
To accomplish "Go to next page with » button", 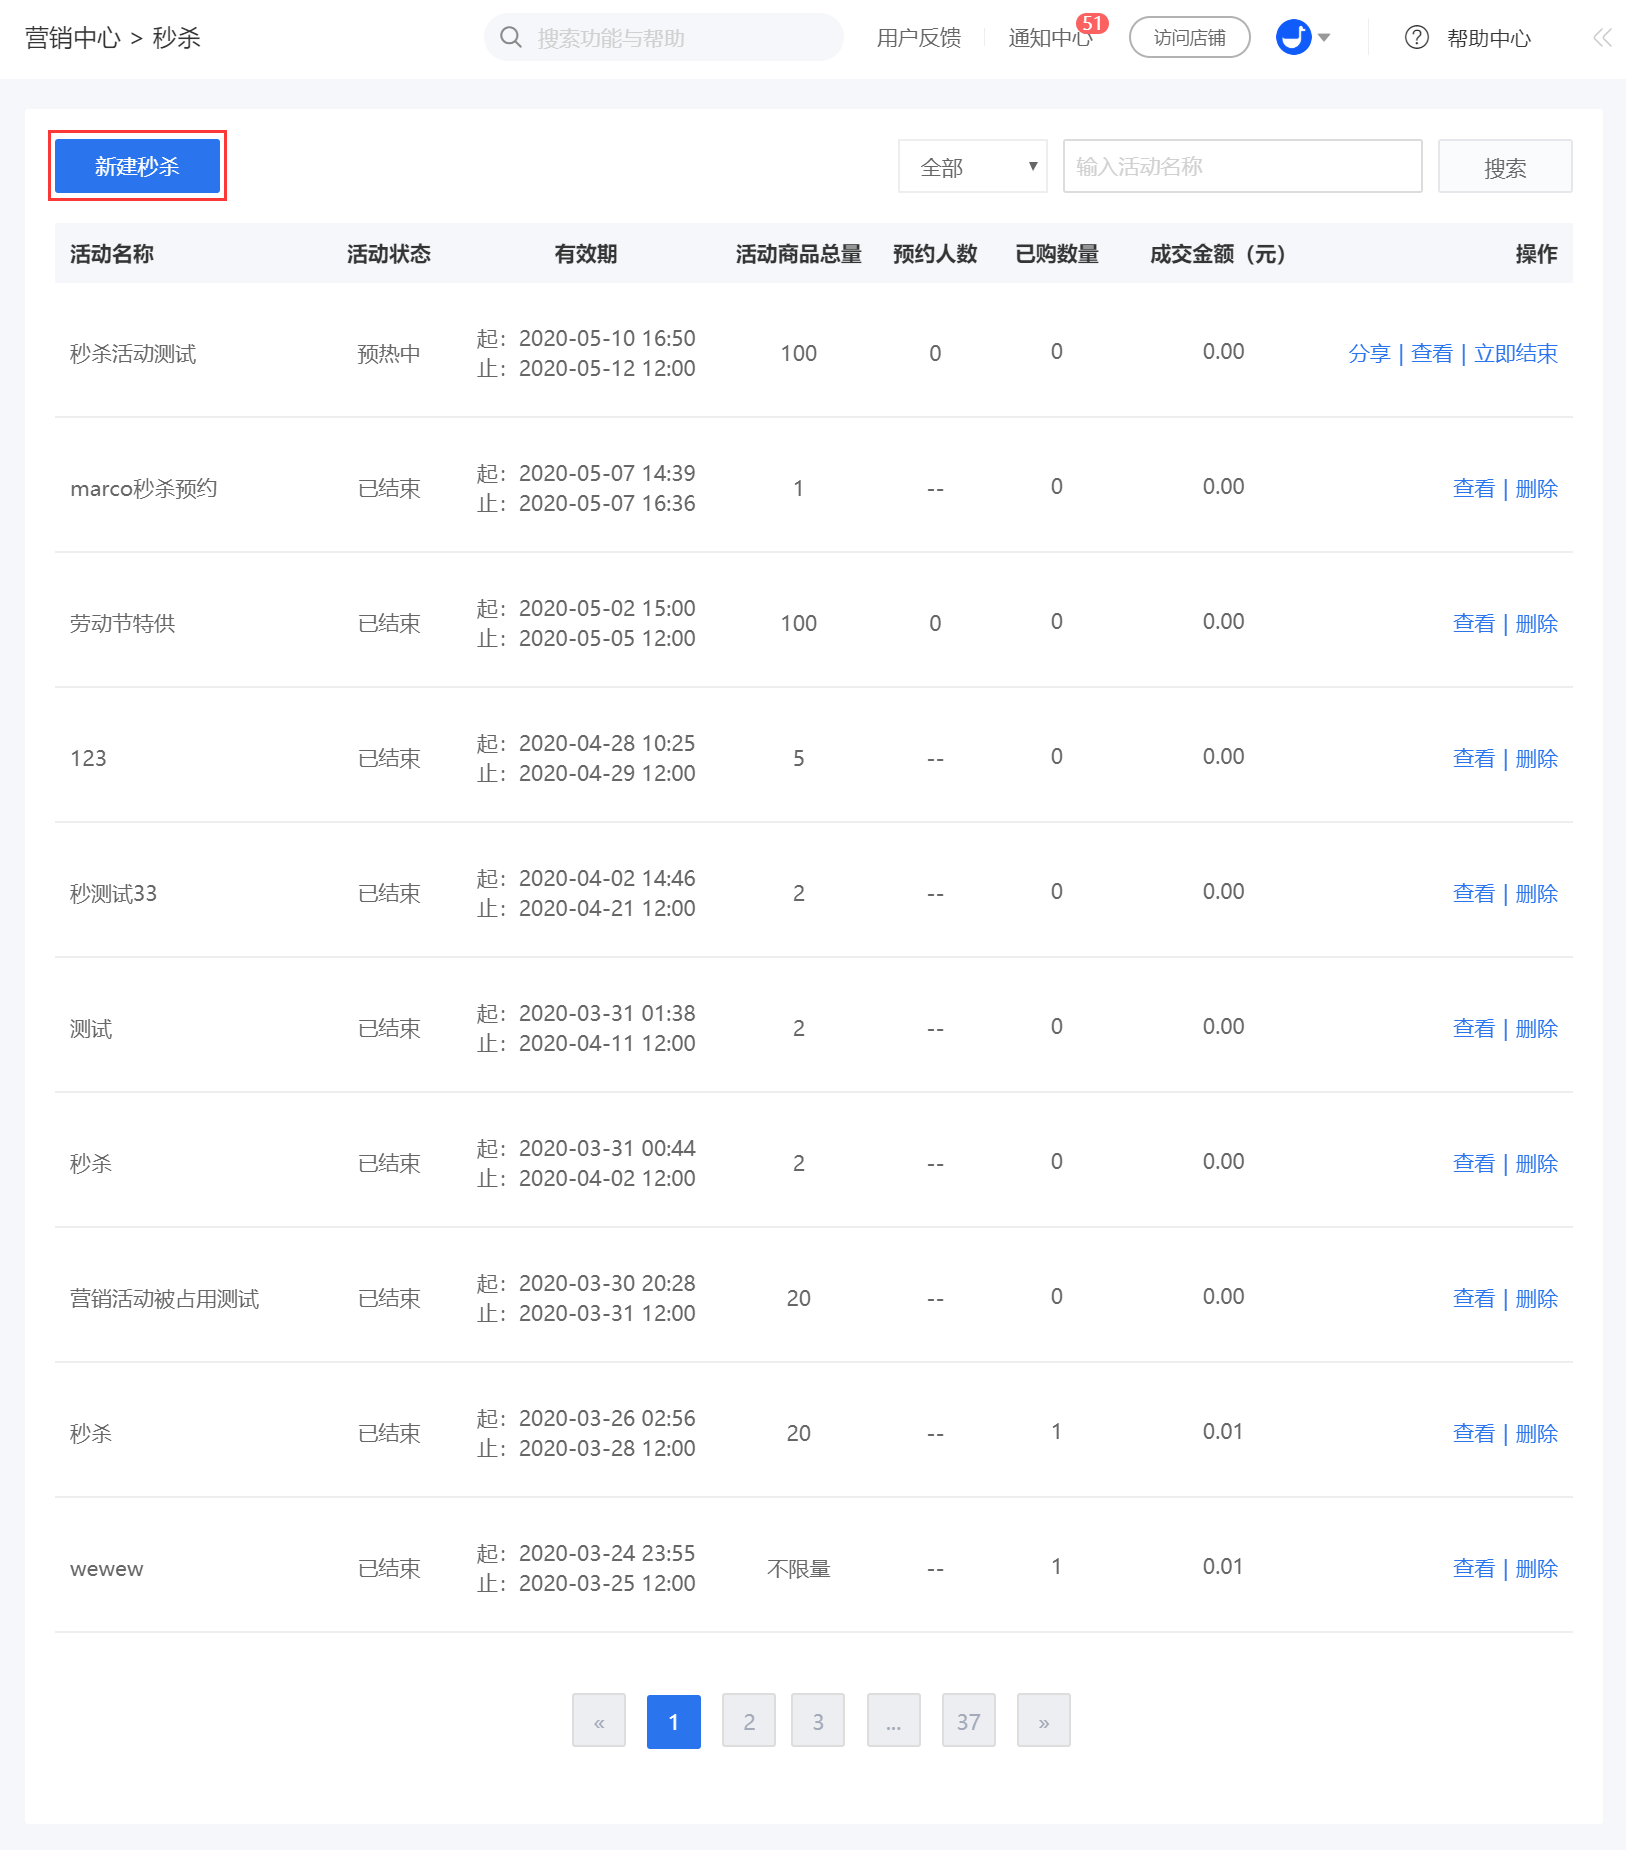I will (1043, 1721).
